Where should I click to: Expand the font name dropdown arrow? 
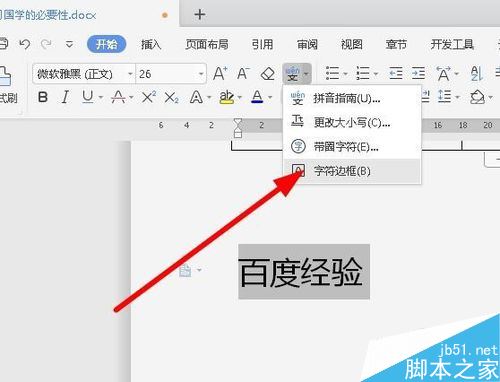[130, 74]
